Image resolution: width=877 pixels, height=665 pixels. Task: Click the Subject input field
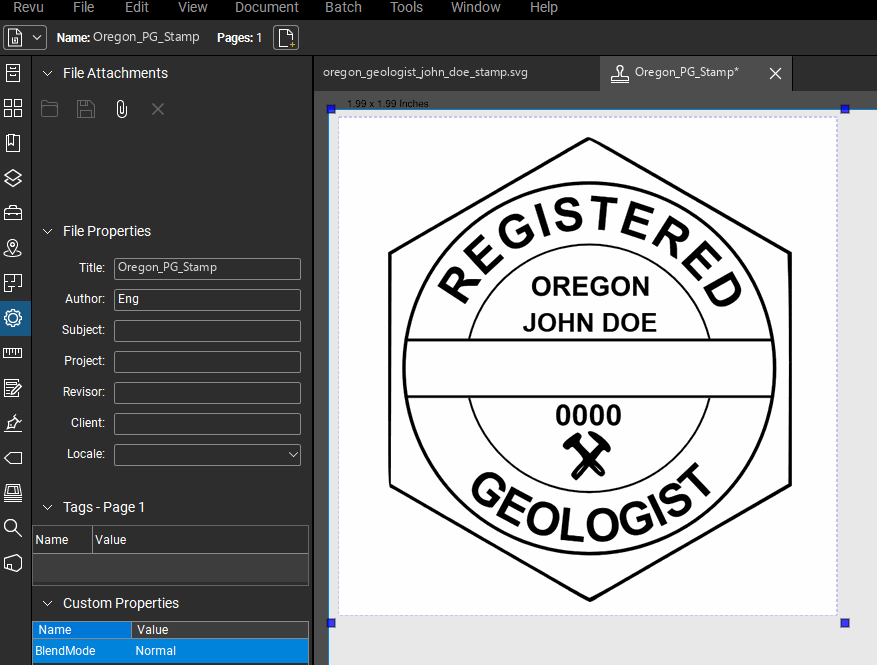click(x=208, y=331)
